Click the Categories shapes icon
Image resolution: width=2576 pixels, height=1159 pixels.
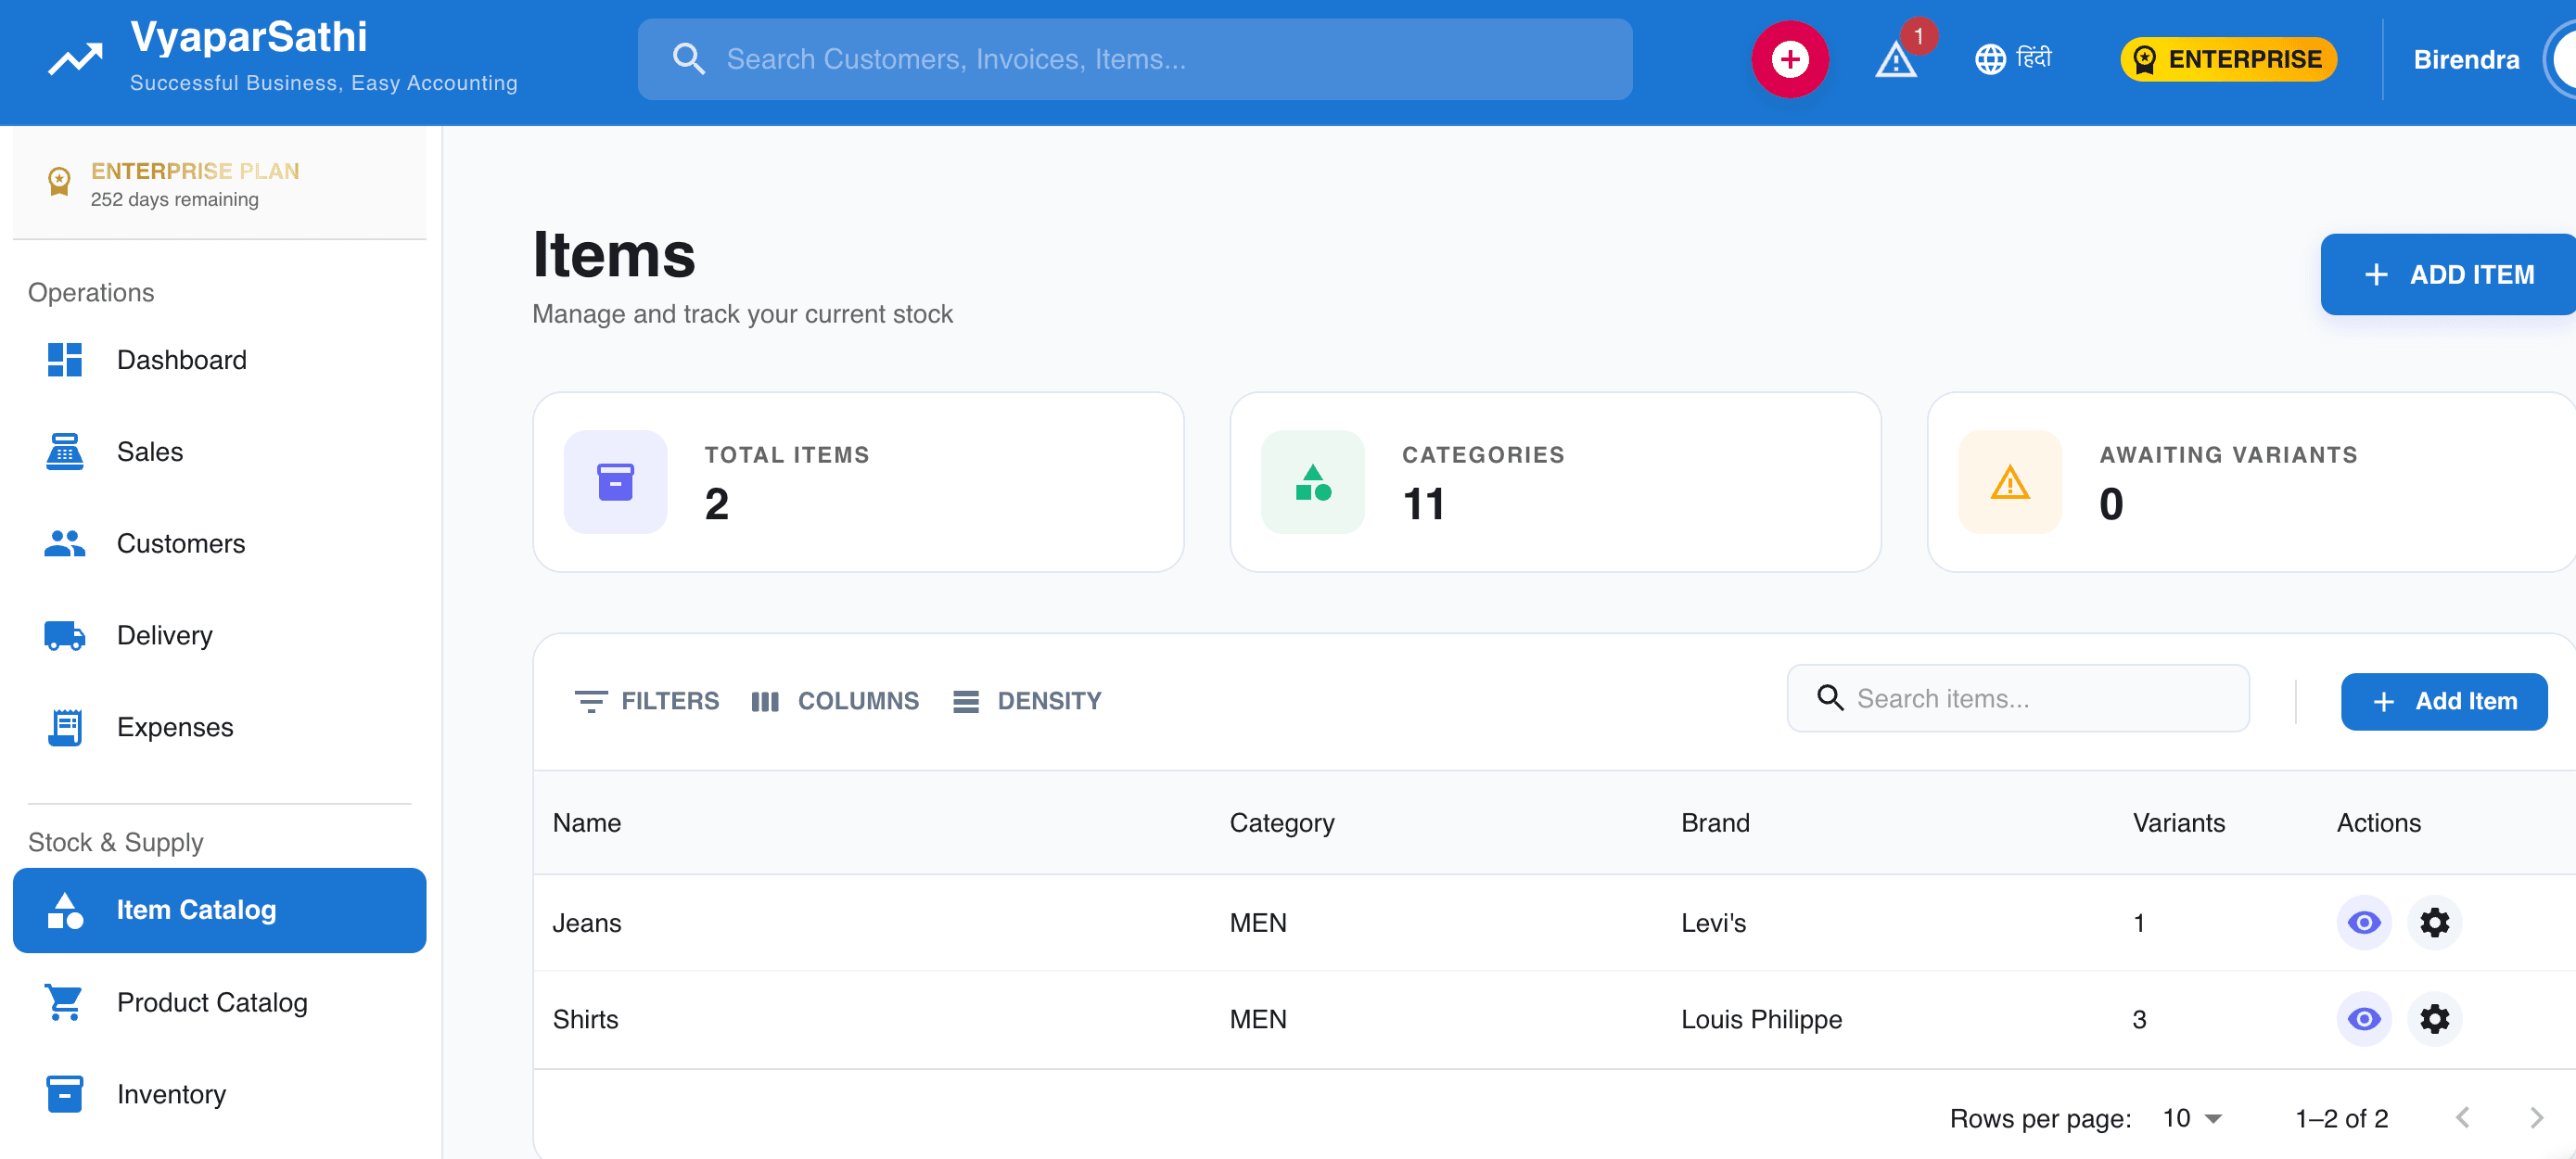(1312, 482)
